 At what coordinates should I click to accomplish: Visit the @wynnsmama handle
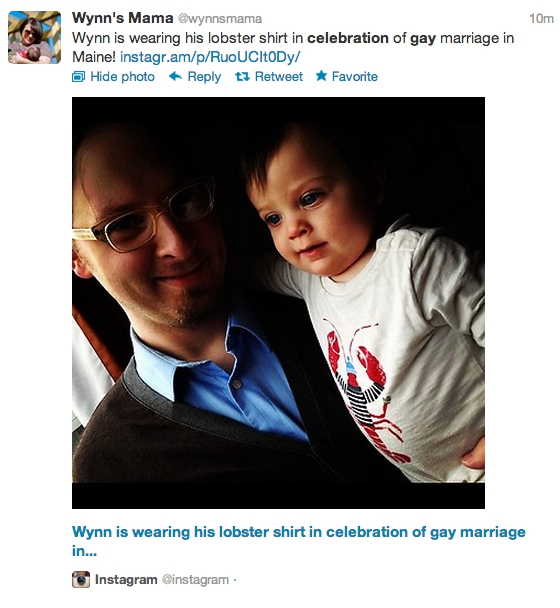tap(220, 19)
